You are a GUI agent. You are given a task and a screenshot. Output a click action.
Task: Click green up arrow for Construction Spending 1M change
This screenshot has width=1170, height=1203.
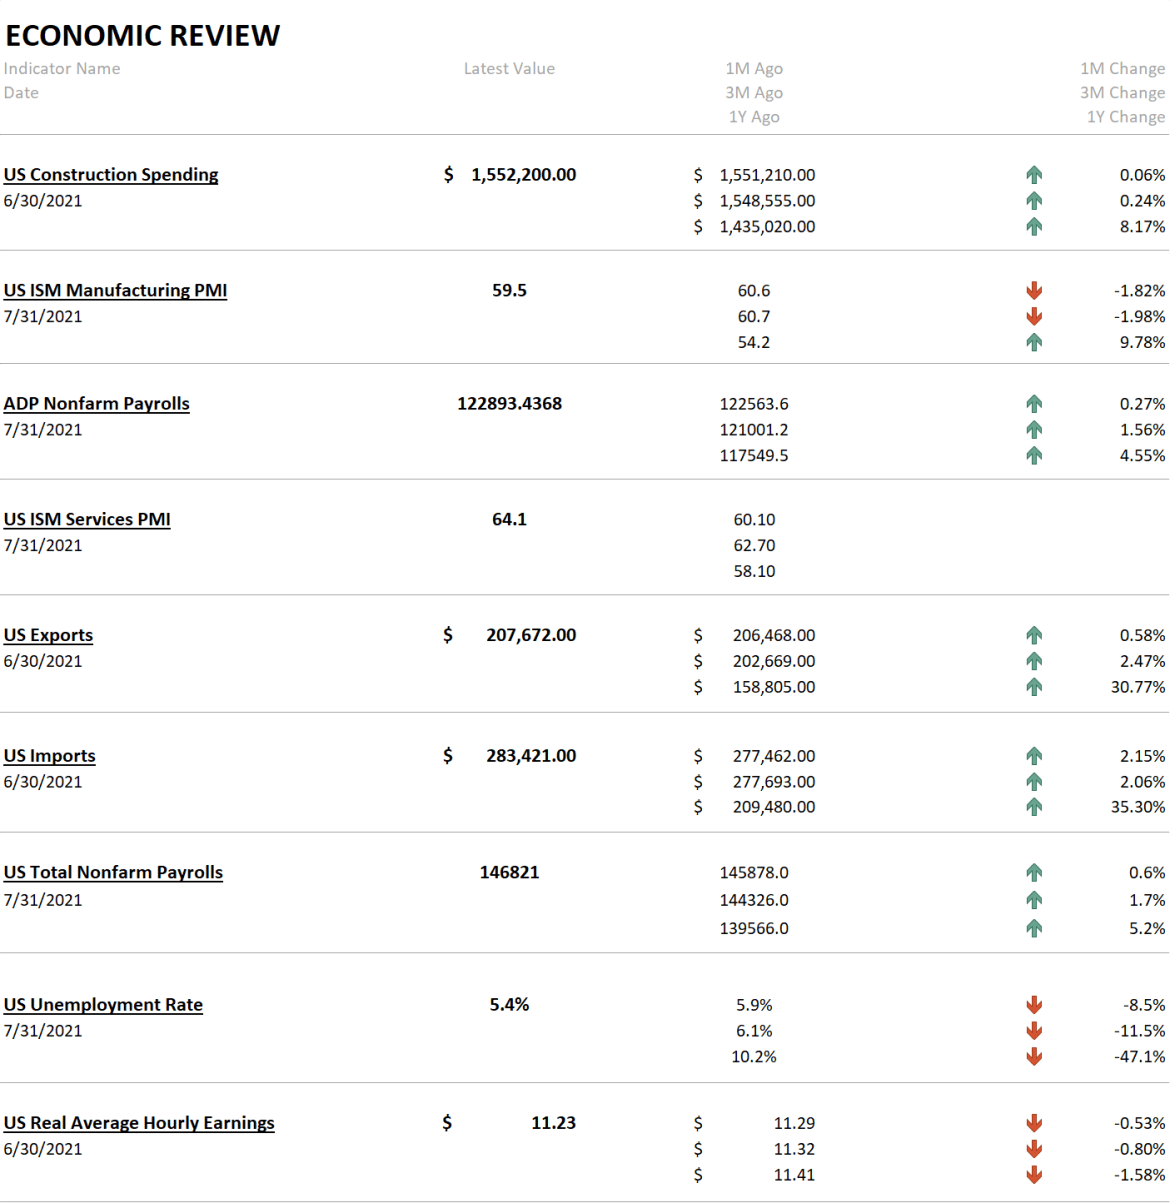(x=1034, y=175)
